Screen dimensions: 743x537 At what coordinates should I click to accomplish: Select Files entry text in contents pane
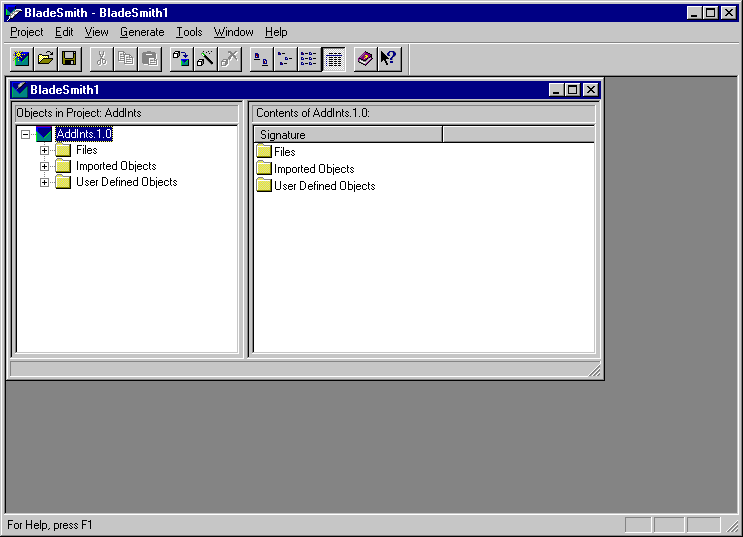(x=285, y=152)
